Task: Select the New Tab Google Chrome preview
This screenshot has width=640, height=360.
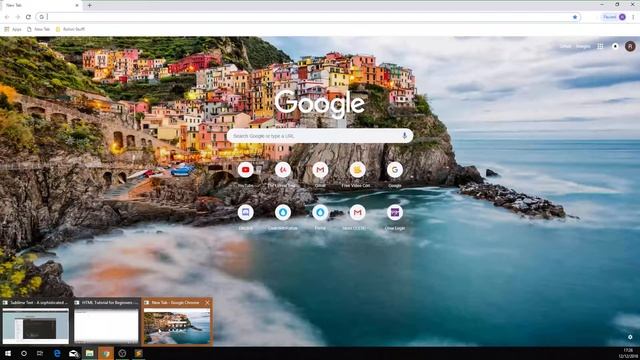Action: tap(177, 321)
